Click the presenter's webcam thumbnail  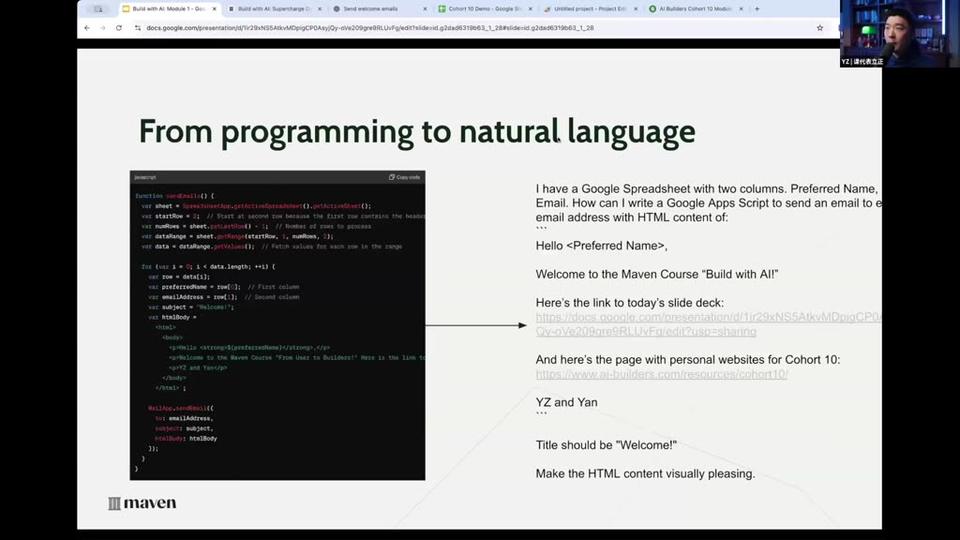tap(899, 33)
